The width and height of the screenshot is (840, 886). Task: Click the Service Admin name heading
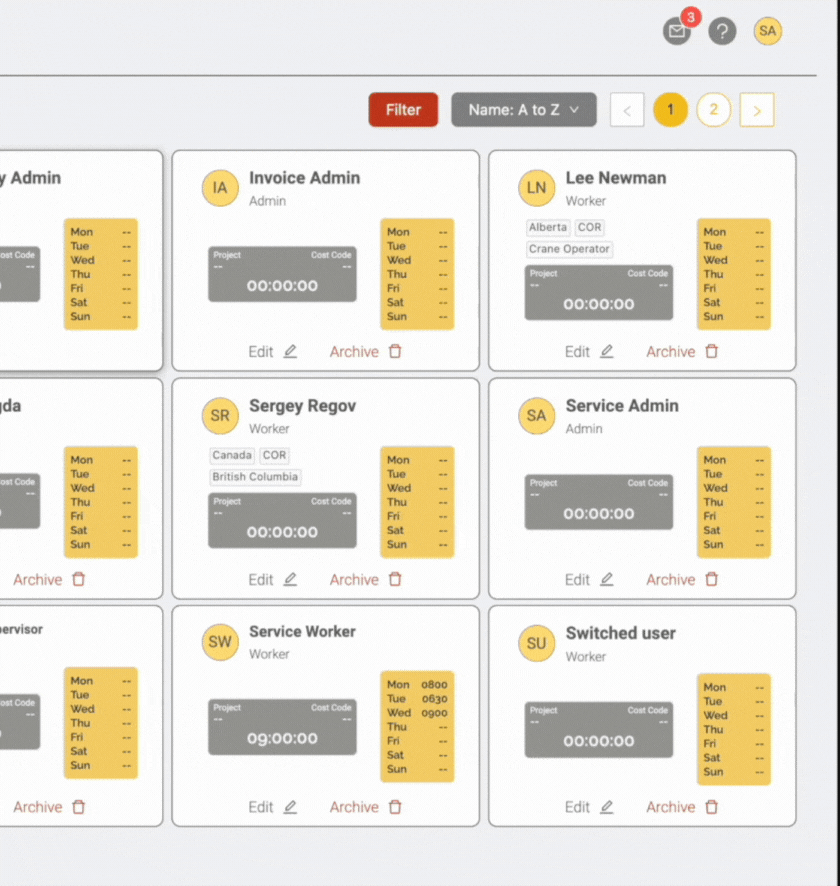pos(622,405)
